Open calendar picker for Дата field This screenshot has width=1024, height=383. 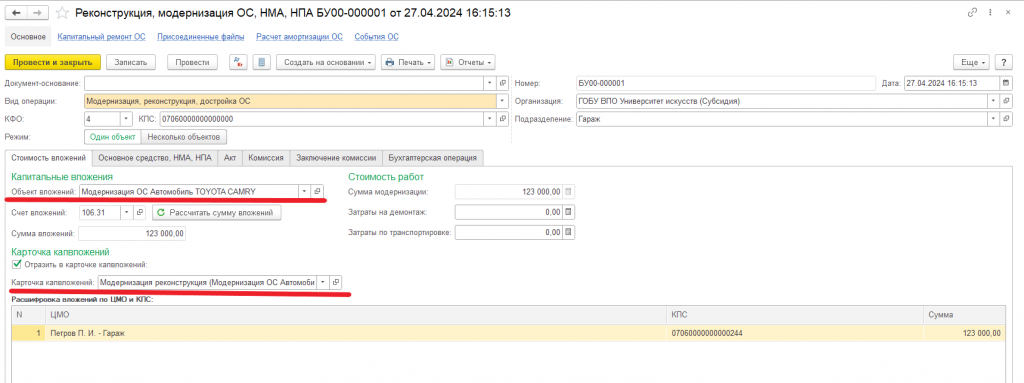click(x=1005, y=83)
